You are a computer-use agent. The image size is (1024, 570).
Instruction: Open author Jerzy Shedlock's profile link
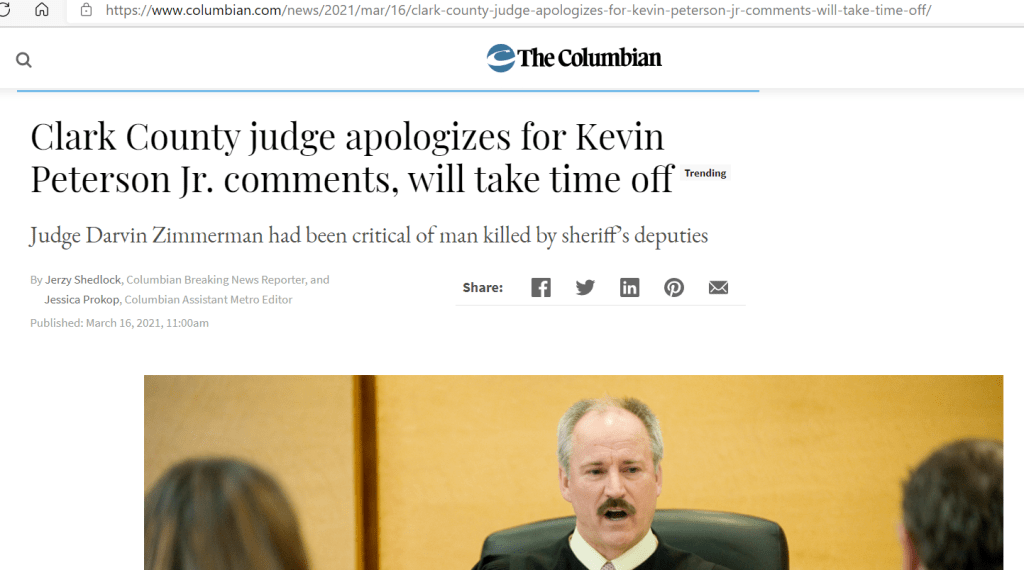pos(83,279)
